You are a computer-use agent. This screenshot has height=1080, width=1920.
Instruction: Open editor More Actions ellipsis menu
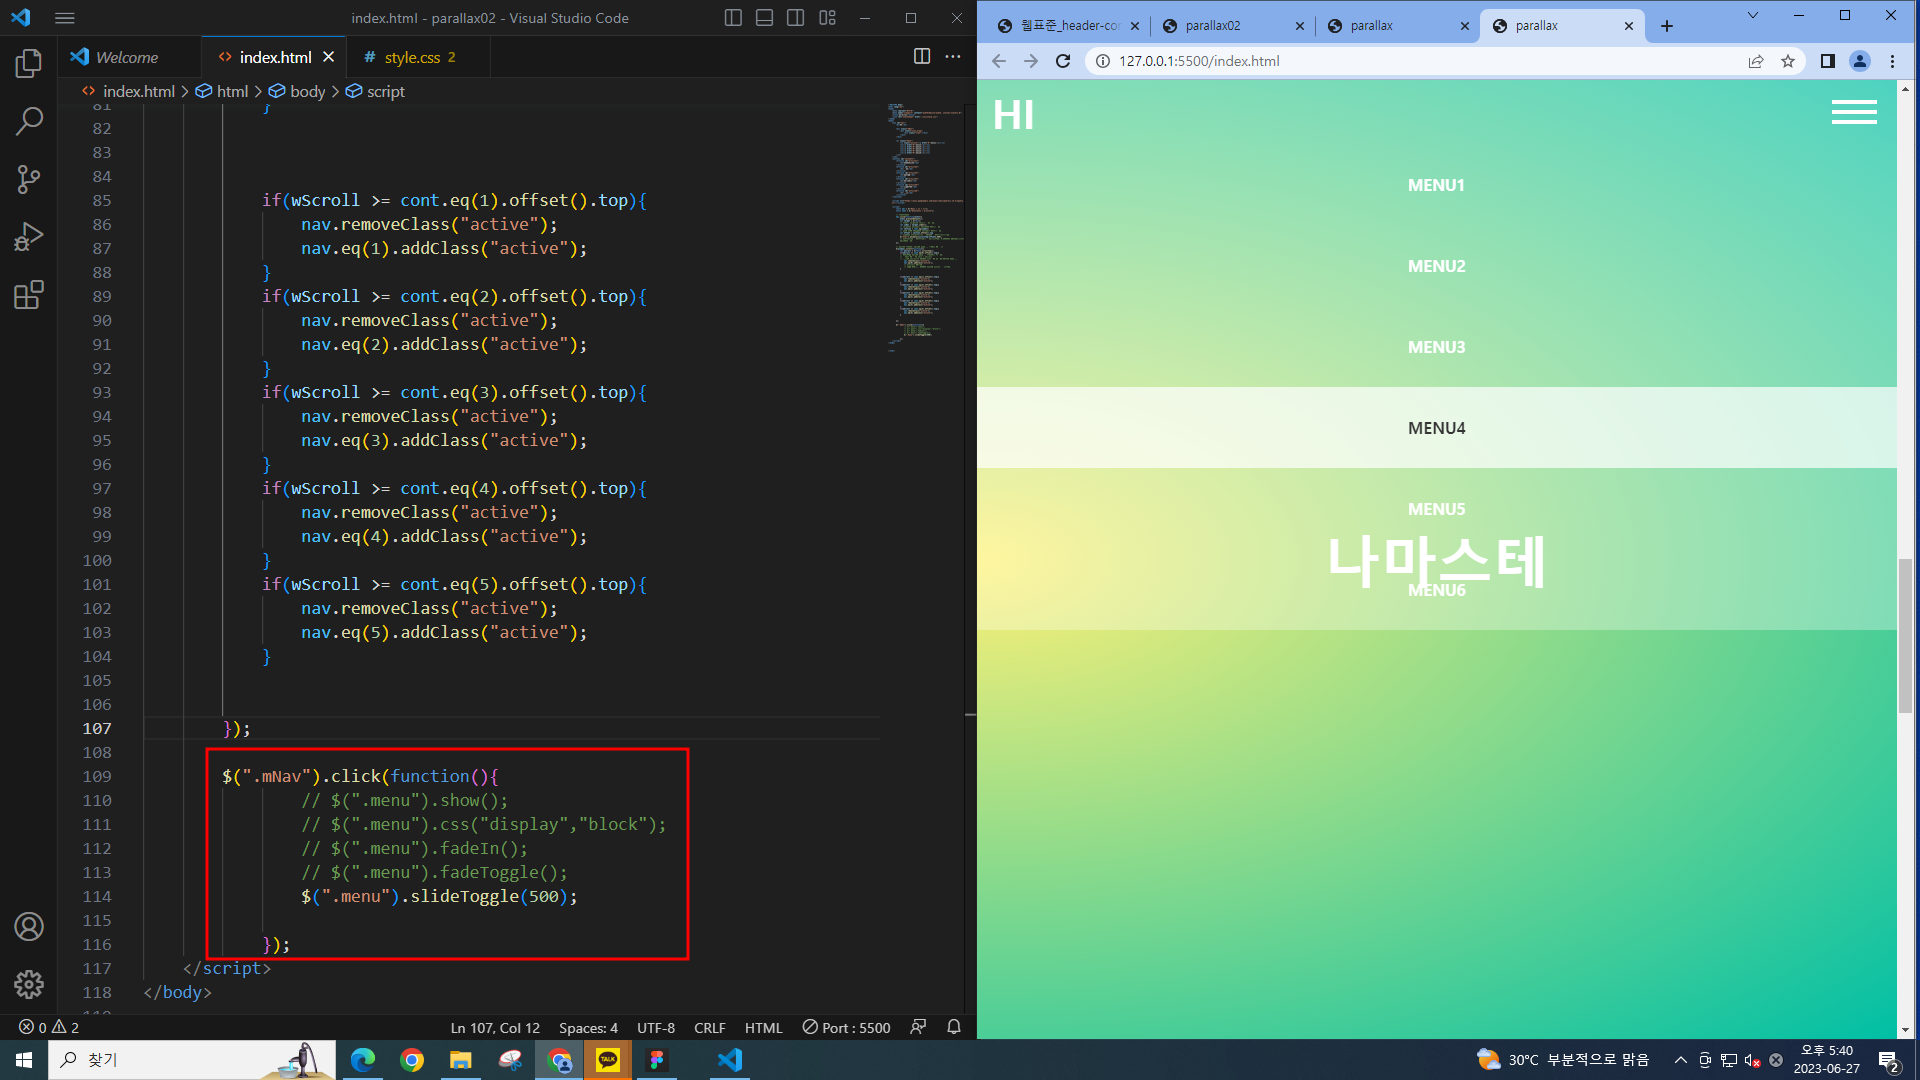(953, 57)
